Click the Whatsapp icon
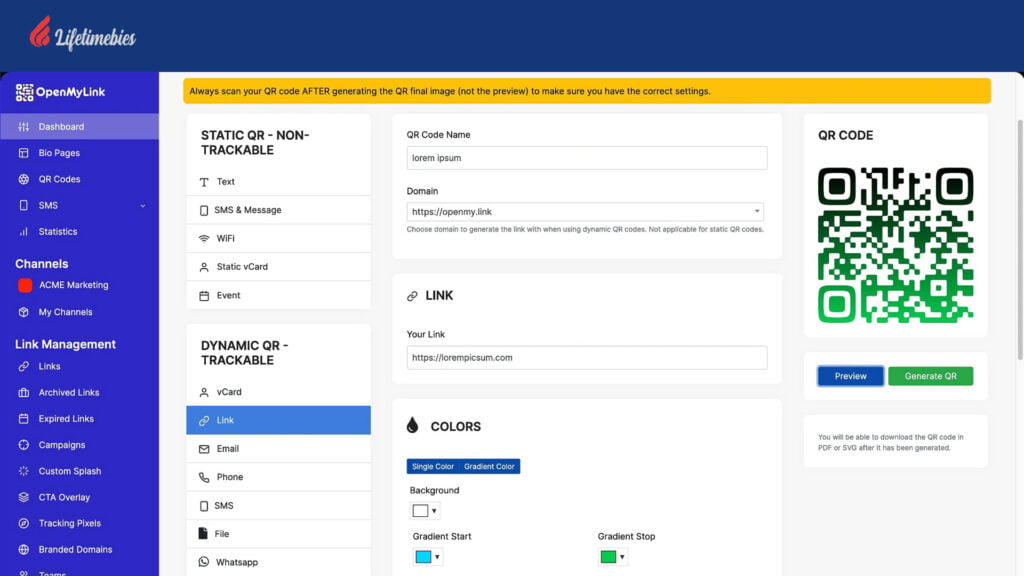This screenshot has width=1024, height=576. click(x=204, y=562)
